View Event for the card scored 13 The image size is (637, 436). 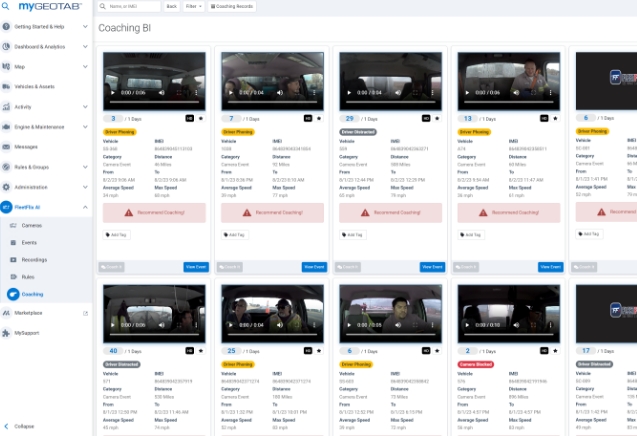point(550,267)
